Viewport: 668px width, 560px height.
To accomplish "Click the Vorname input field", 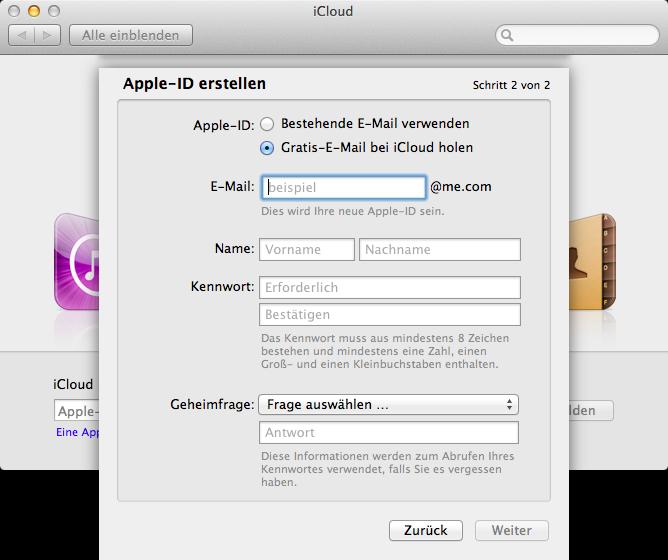I will 307,249.
